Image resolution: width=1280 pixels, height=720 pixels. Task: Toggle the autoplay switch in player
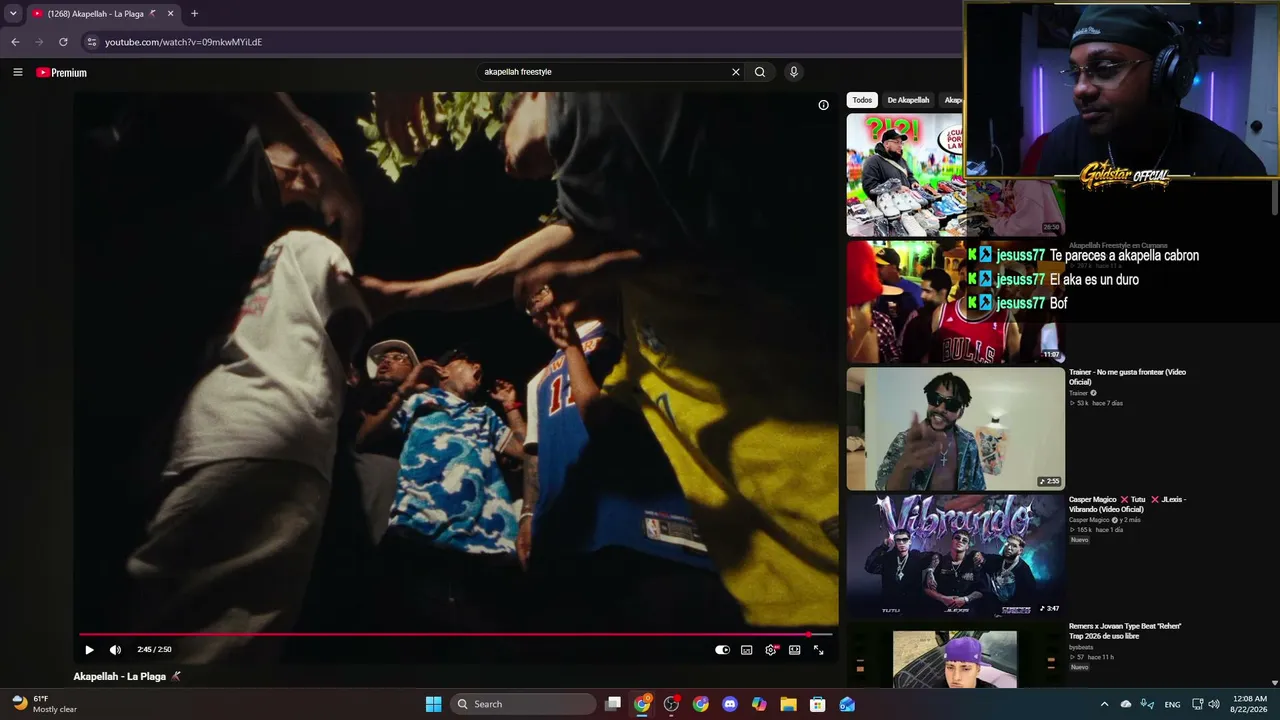point(722,650)
